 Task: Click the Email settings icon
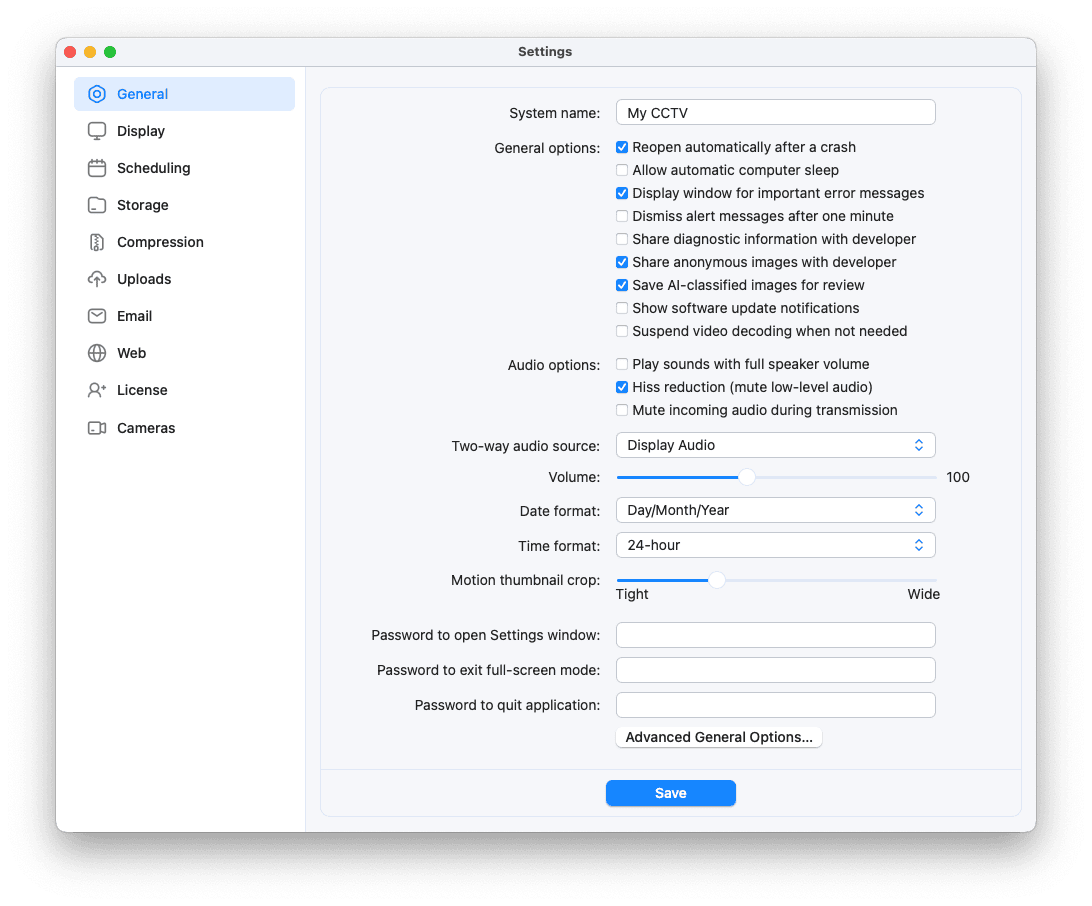coord(96,316)
